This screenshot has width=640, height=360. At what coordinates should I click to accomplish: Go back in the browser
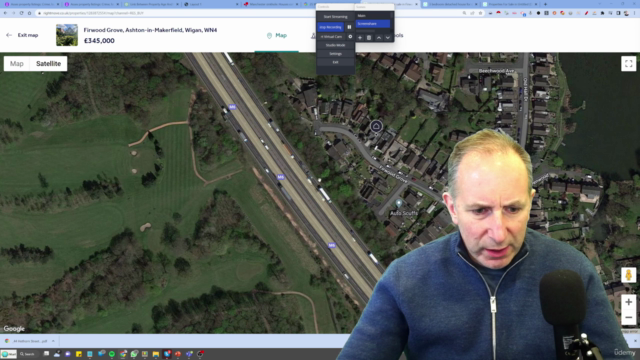pos(5,13)
